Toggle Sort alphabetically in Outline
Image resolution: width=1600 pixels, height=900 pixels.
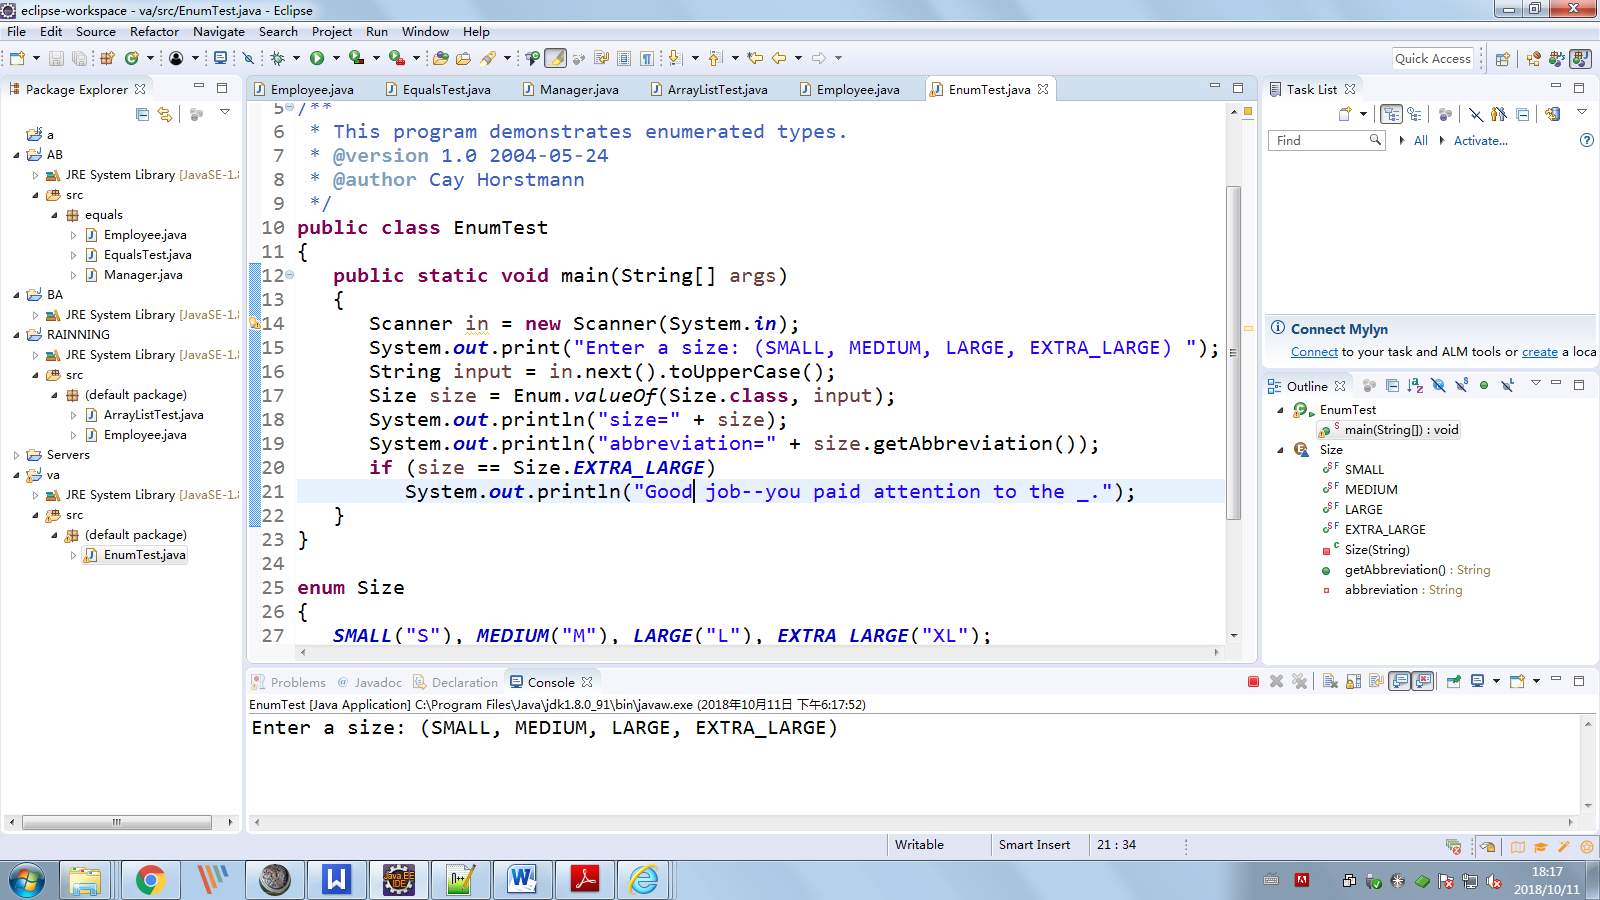1415,385
